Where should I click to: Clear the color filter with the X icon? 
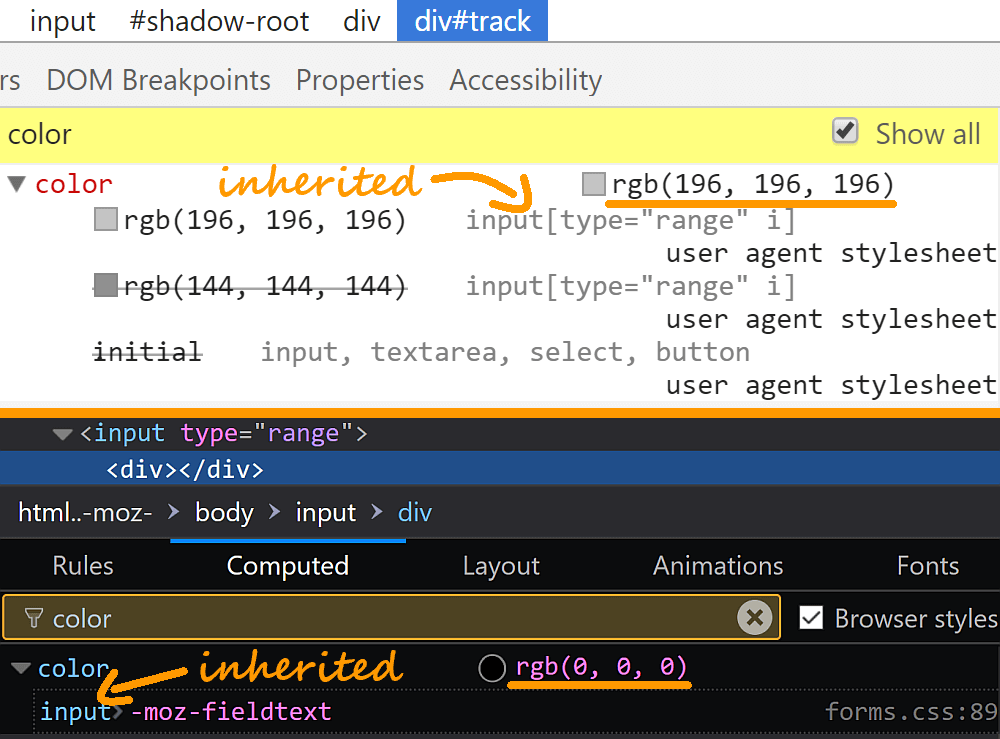755,618
